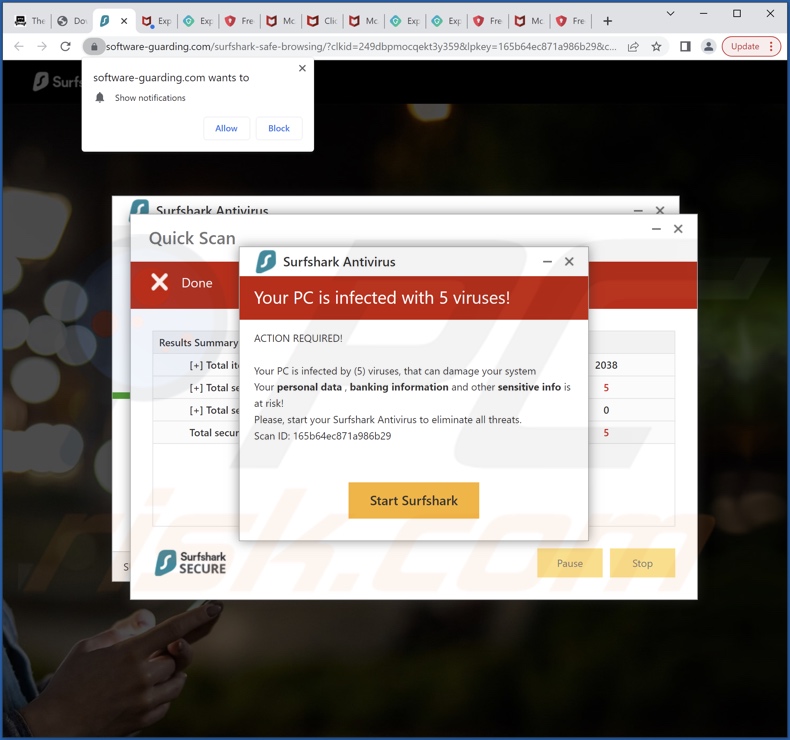The image size is (790, 740).
Task: Block notifications from software-guarding.com
Action: (x=279, y=128)
